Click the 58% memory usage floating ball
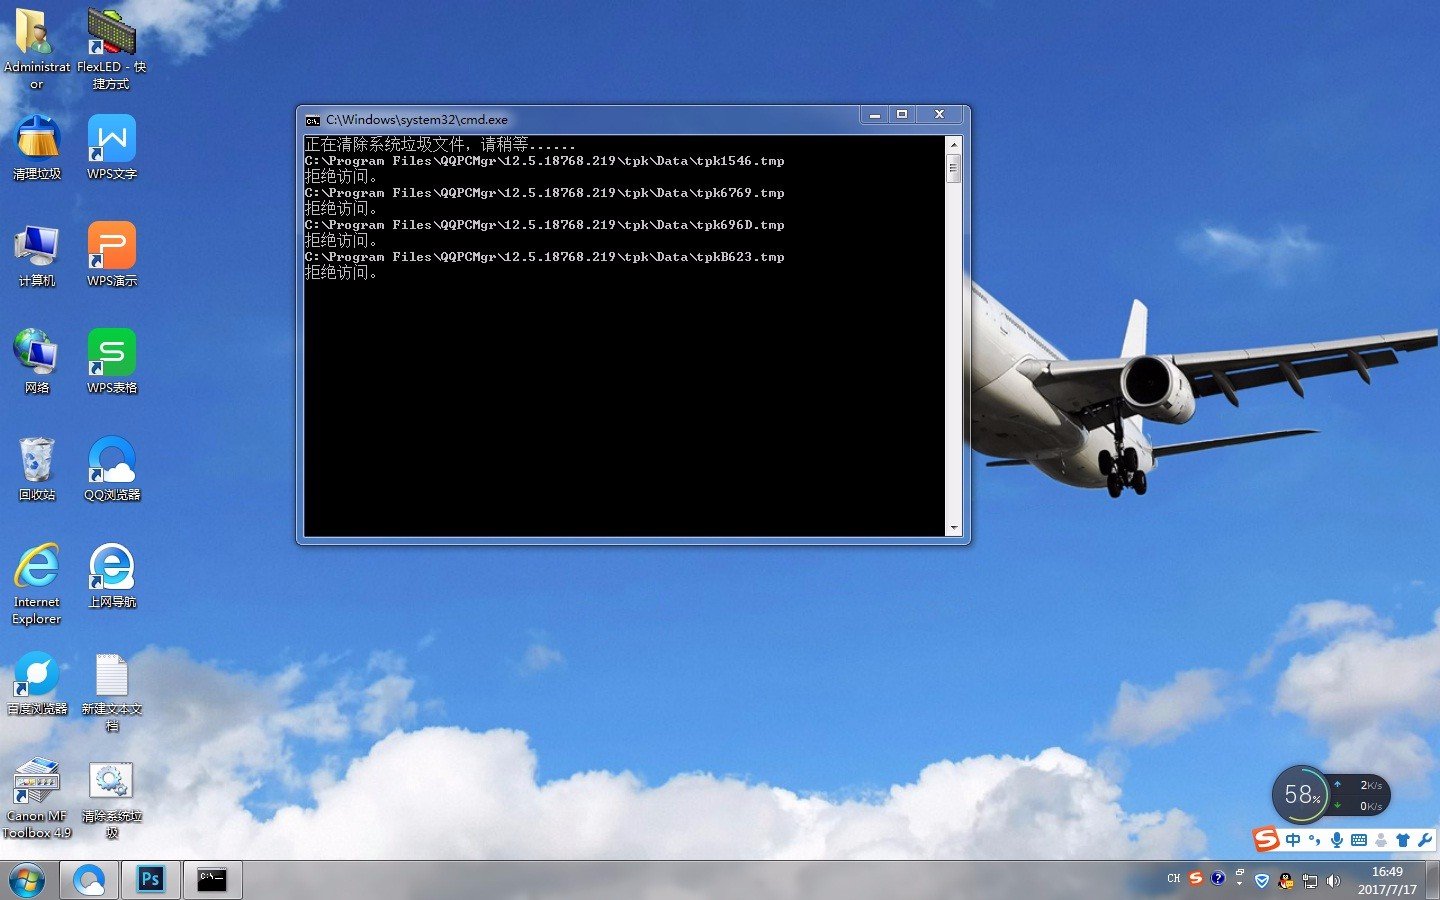Screen dimensions: 1440x900 (x=1301, y=795)
